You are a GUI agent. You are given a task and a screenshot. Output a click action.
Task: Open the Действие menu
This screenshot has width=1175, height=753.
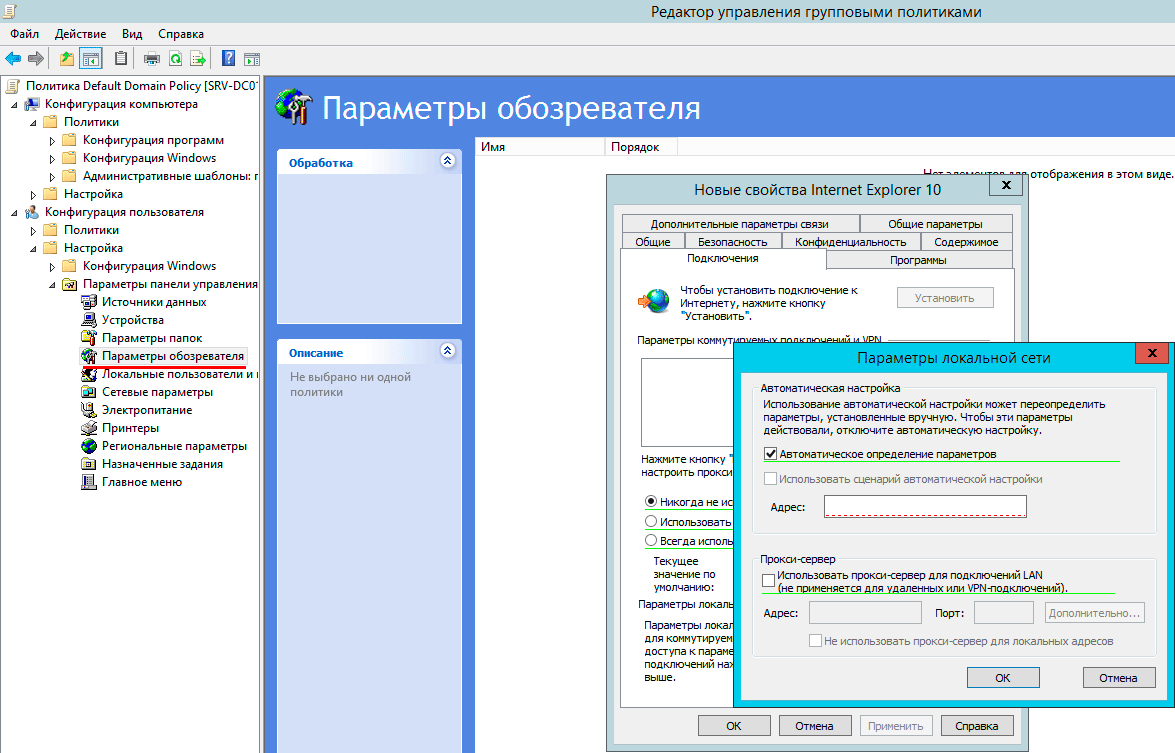coord(78,34)
